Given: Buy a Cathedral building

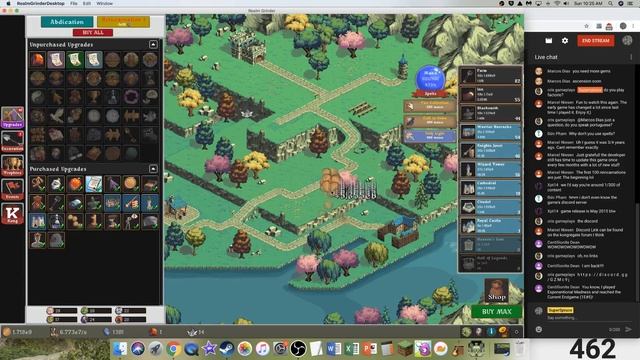Looking at the screenshot, I should (491, 188).
